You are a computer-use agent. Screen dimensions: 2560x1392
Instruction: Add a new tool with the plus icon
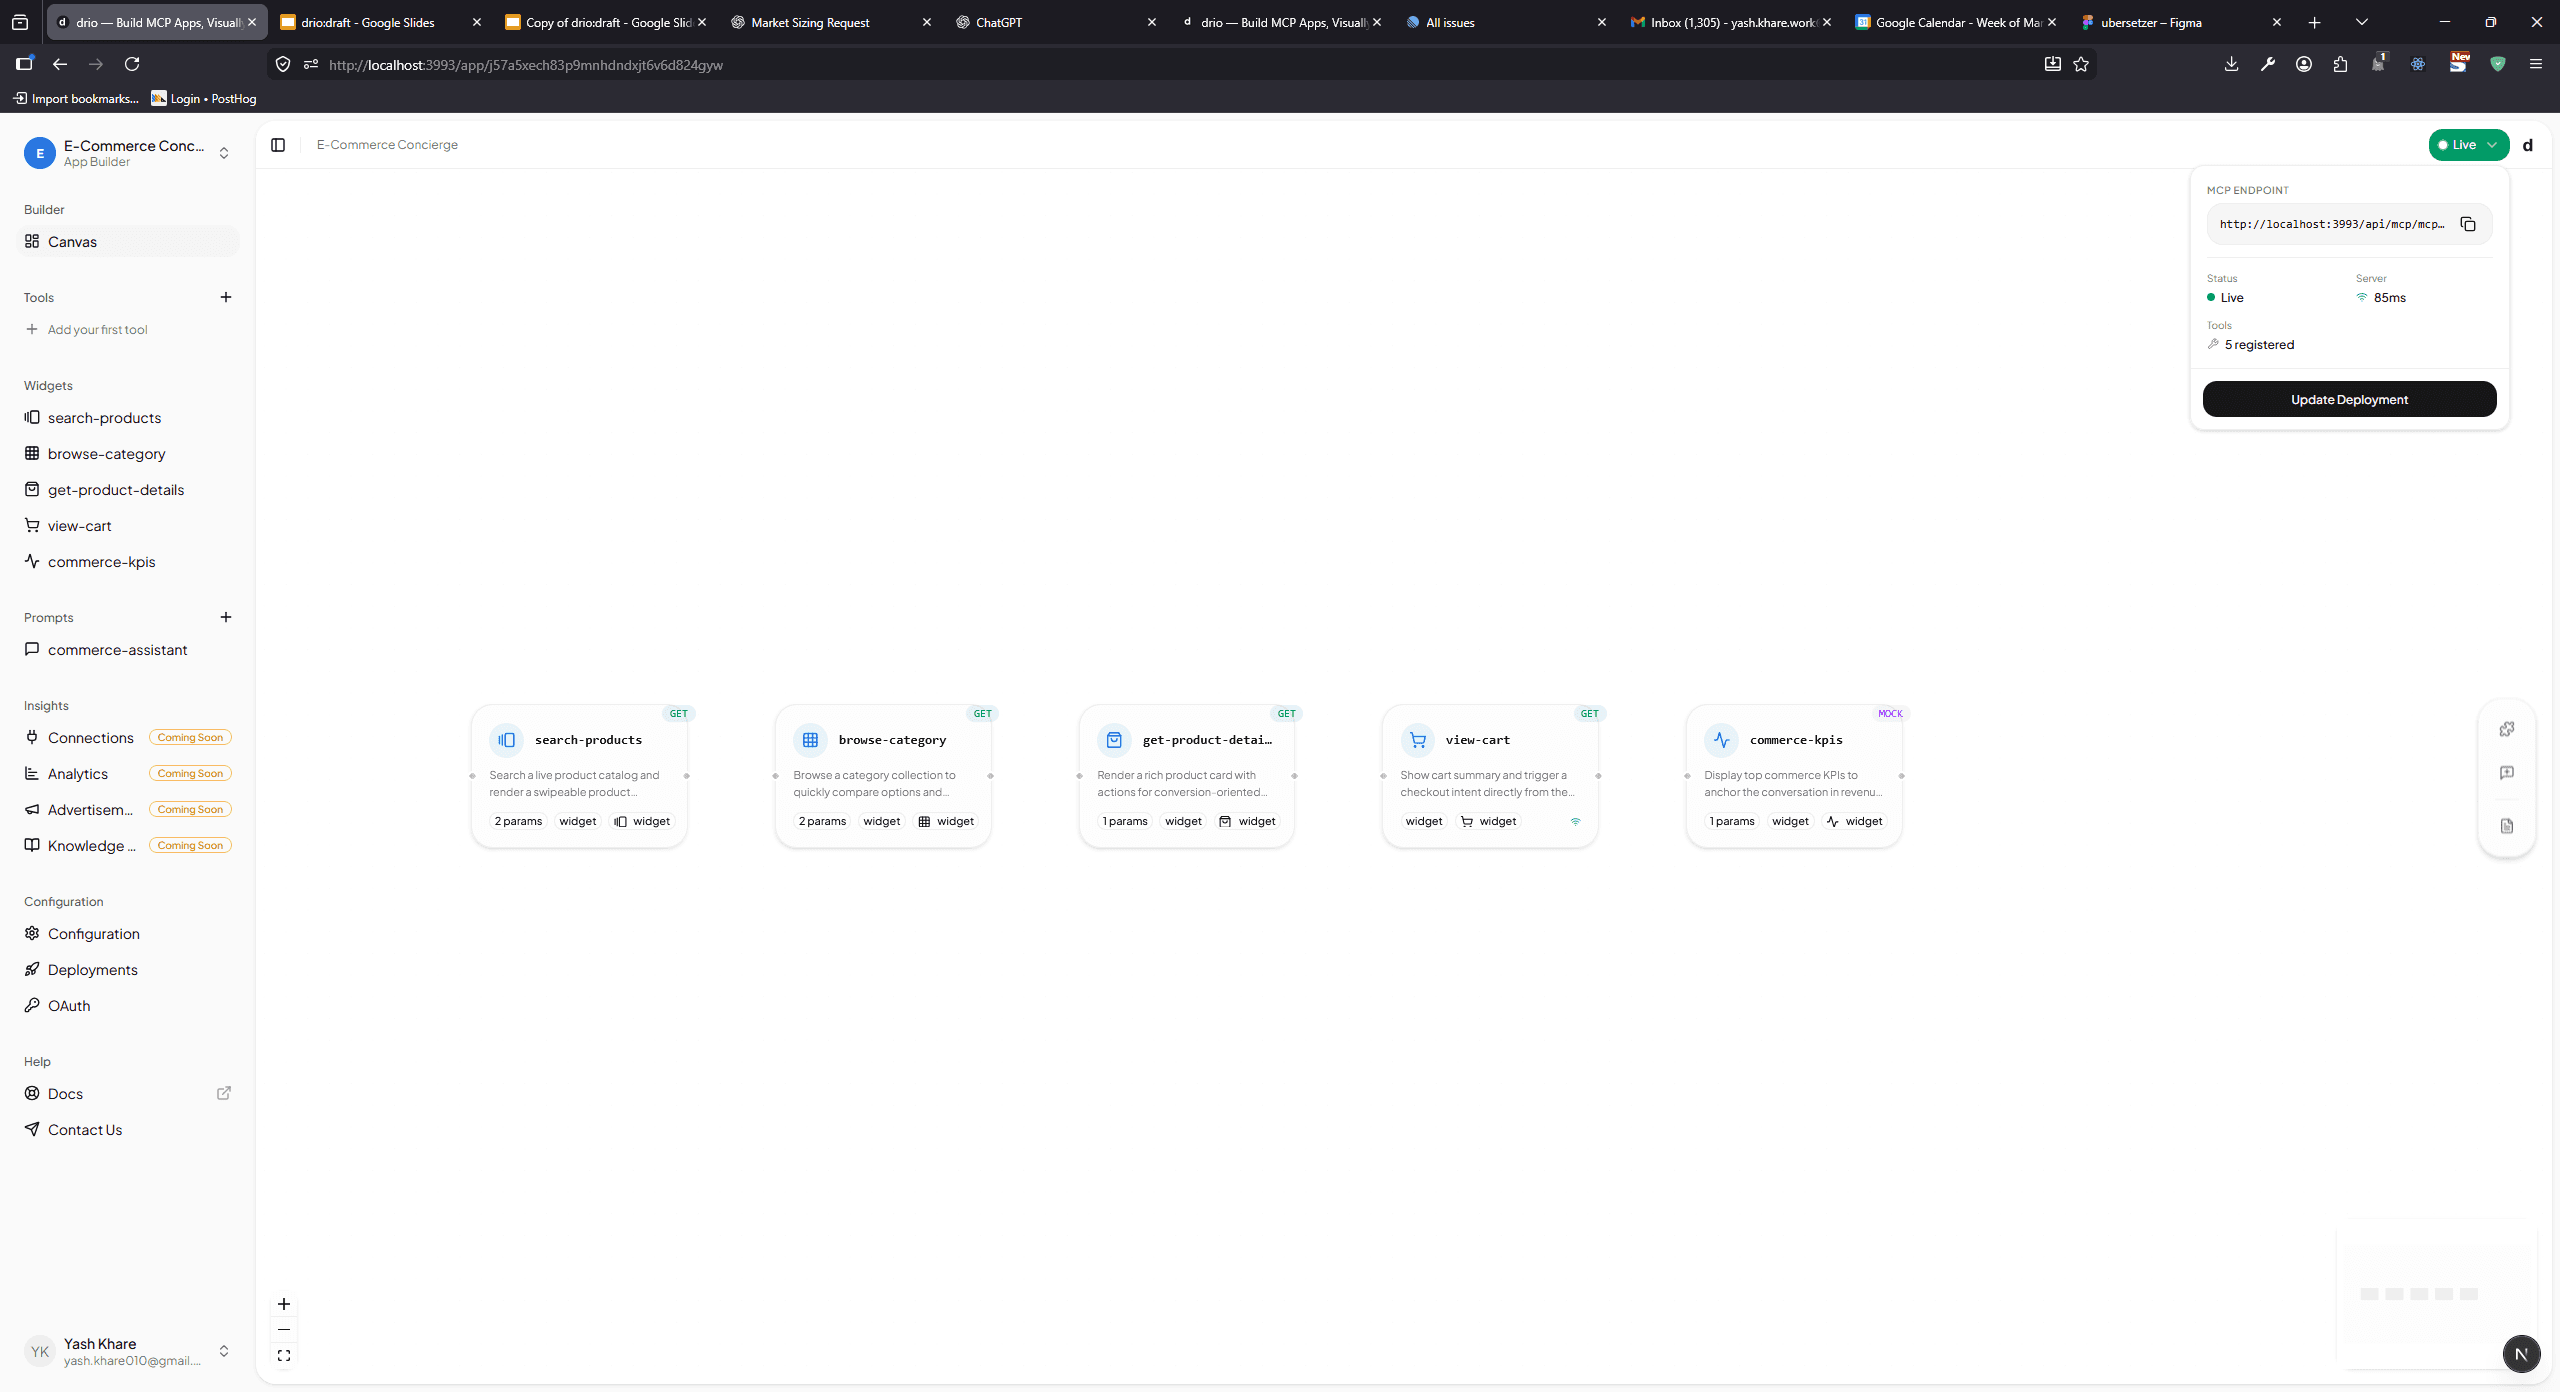coord(226,296)
